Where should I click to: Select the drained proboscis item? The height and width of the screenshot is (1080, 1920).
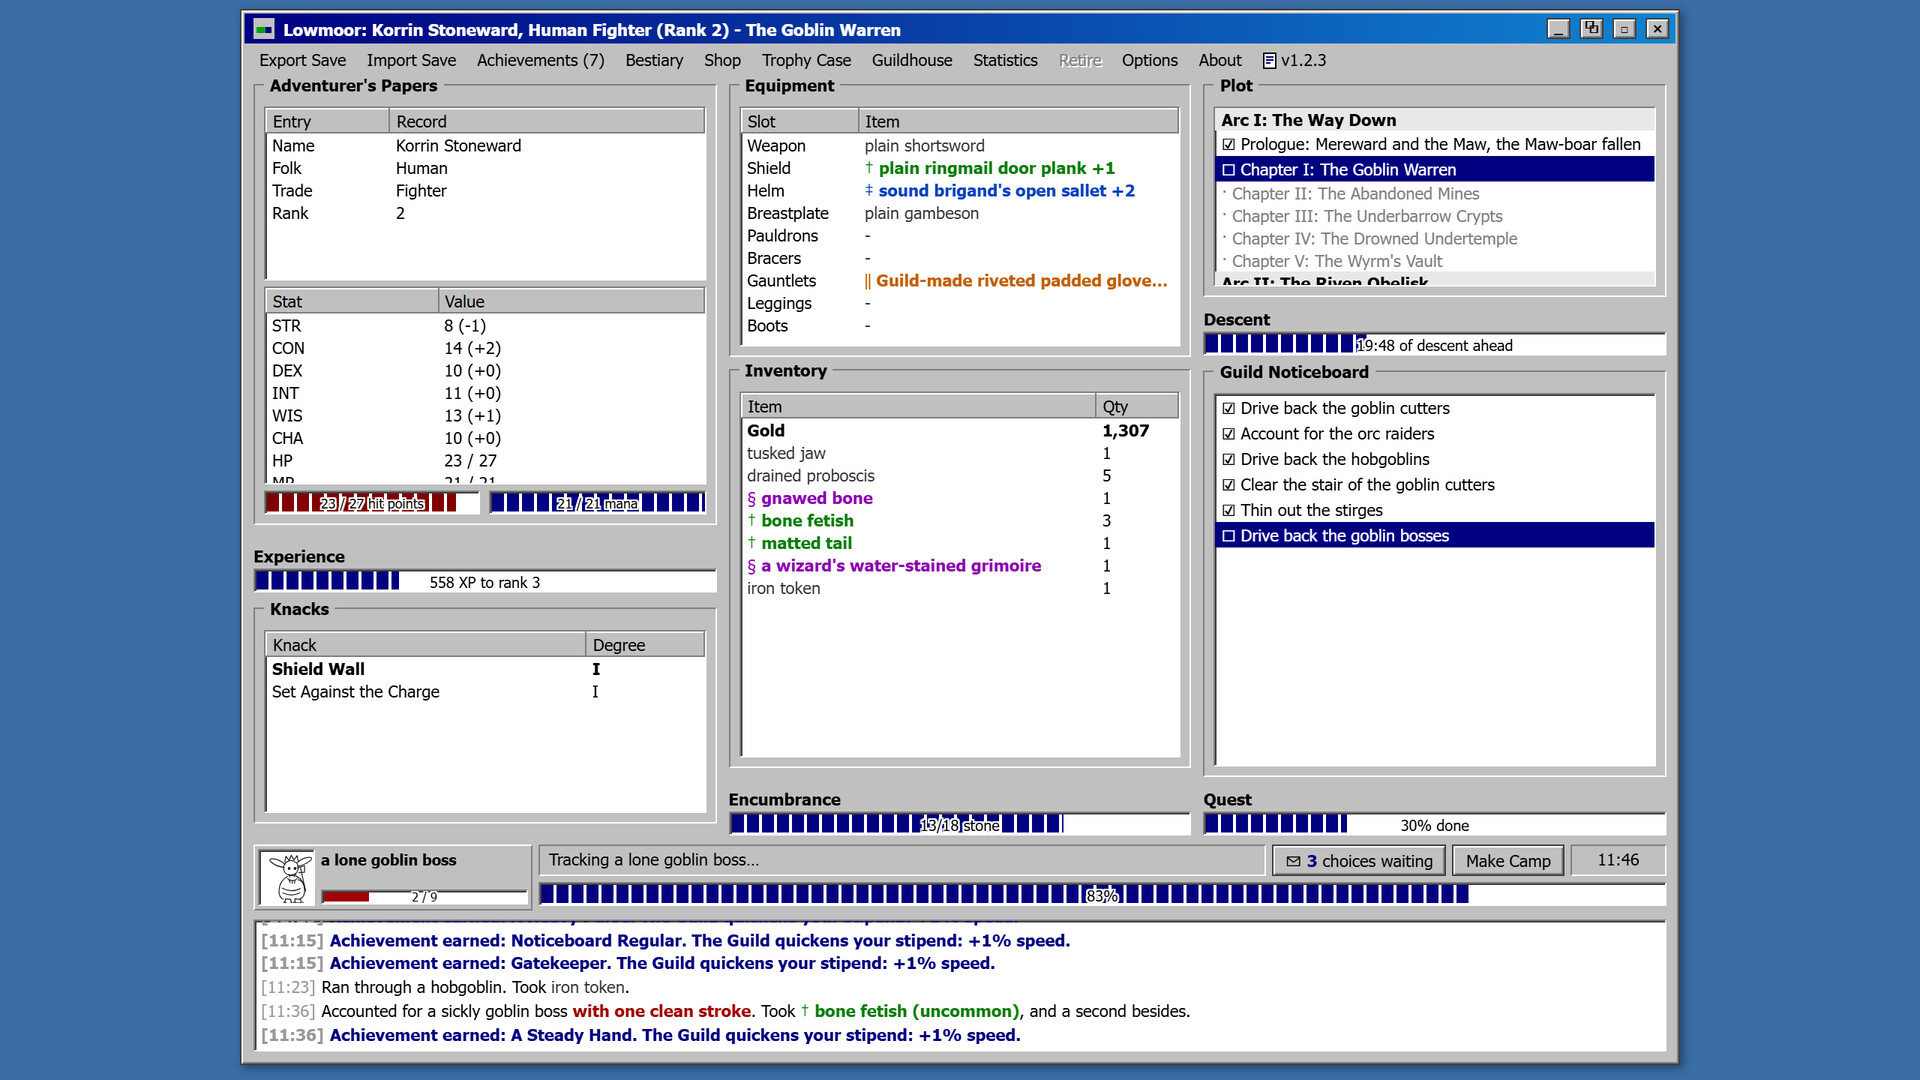(x=960, y=476)
